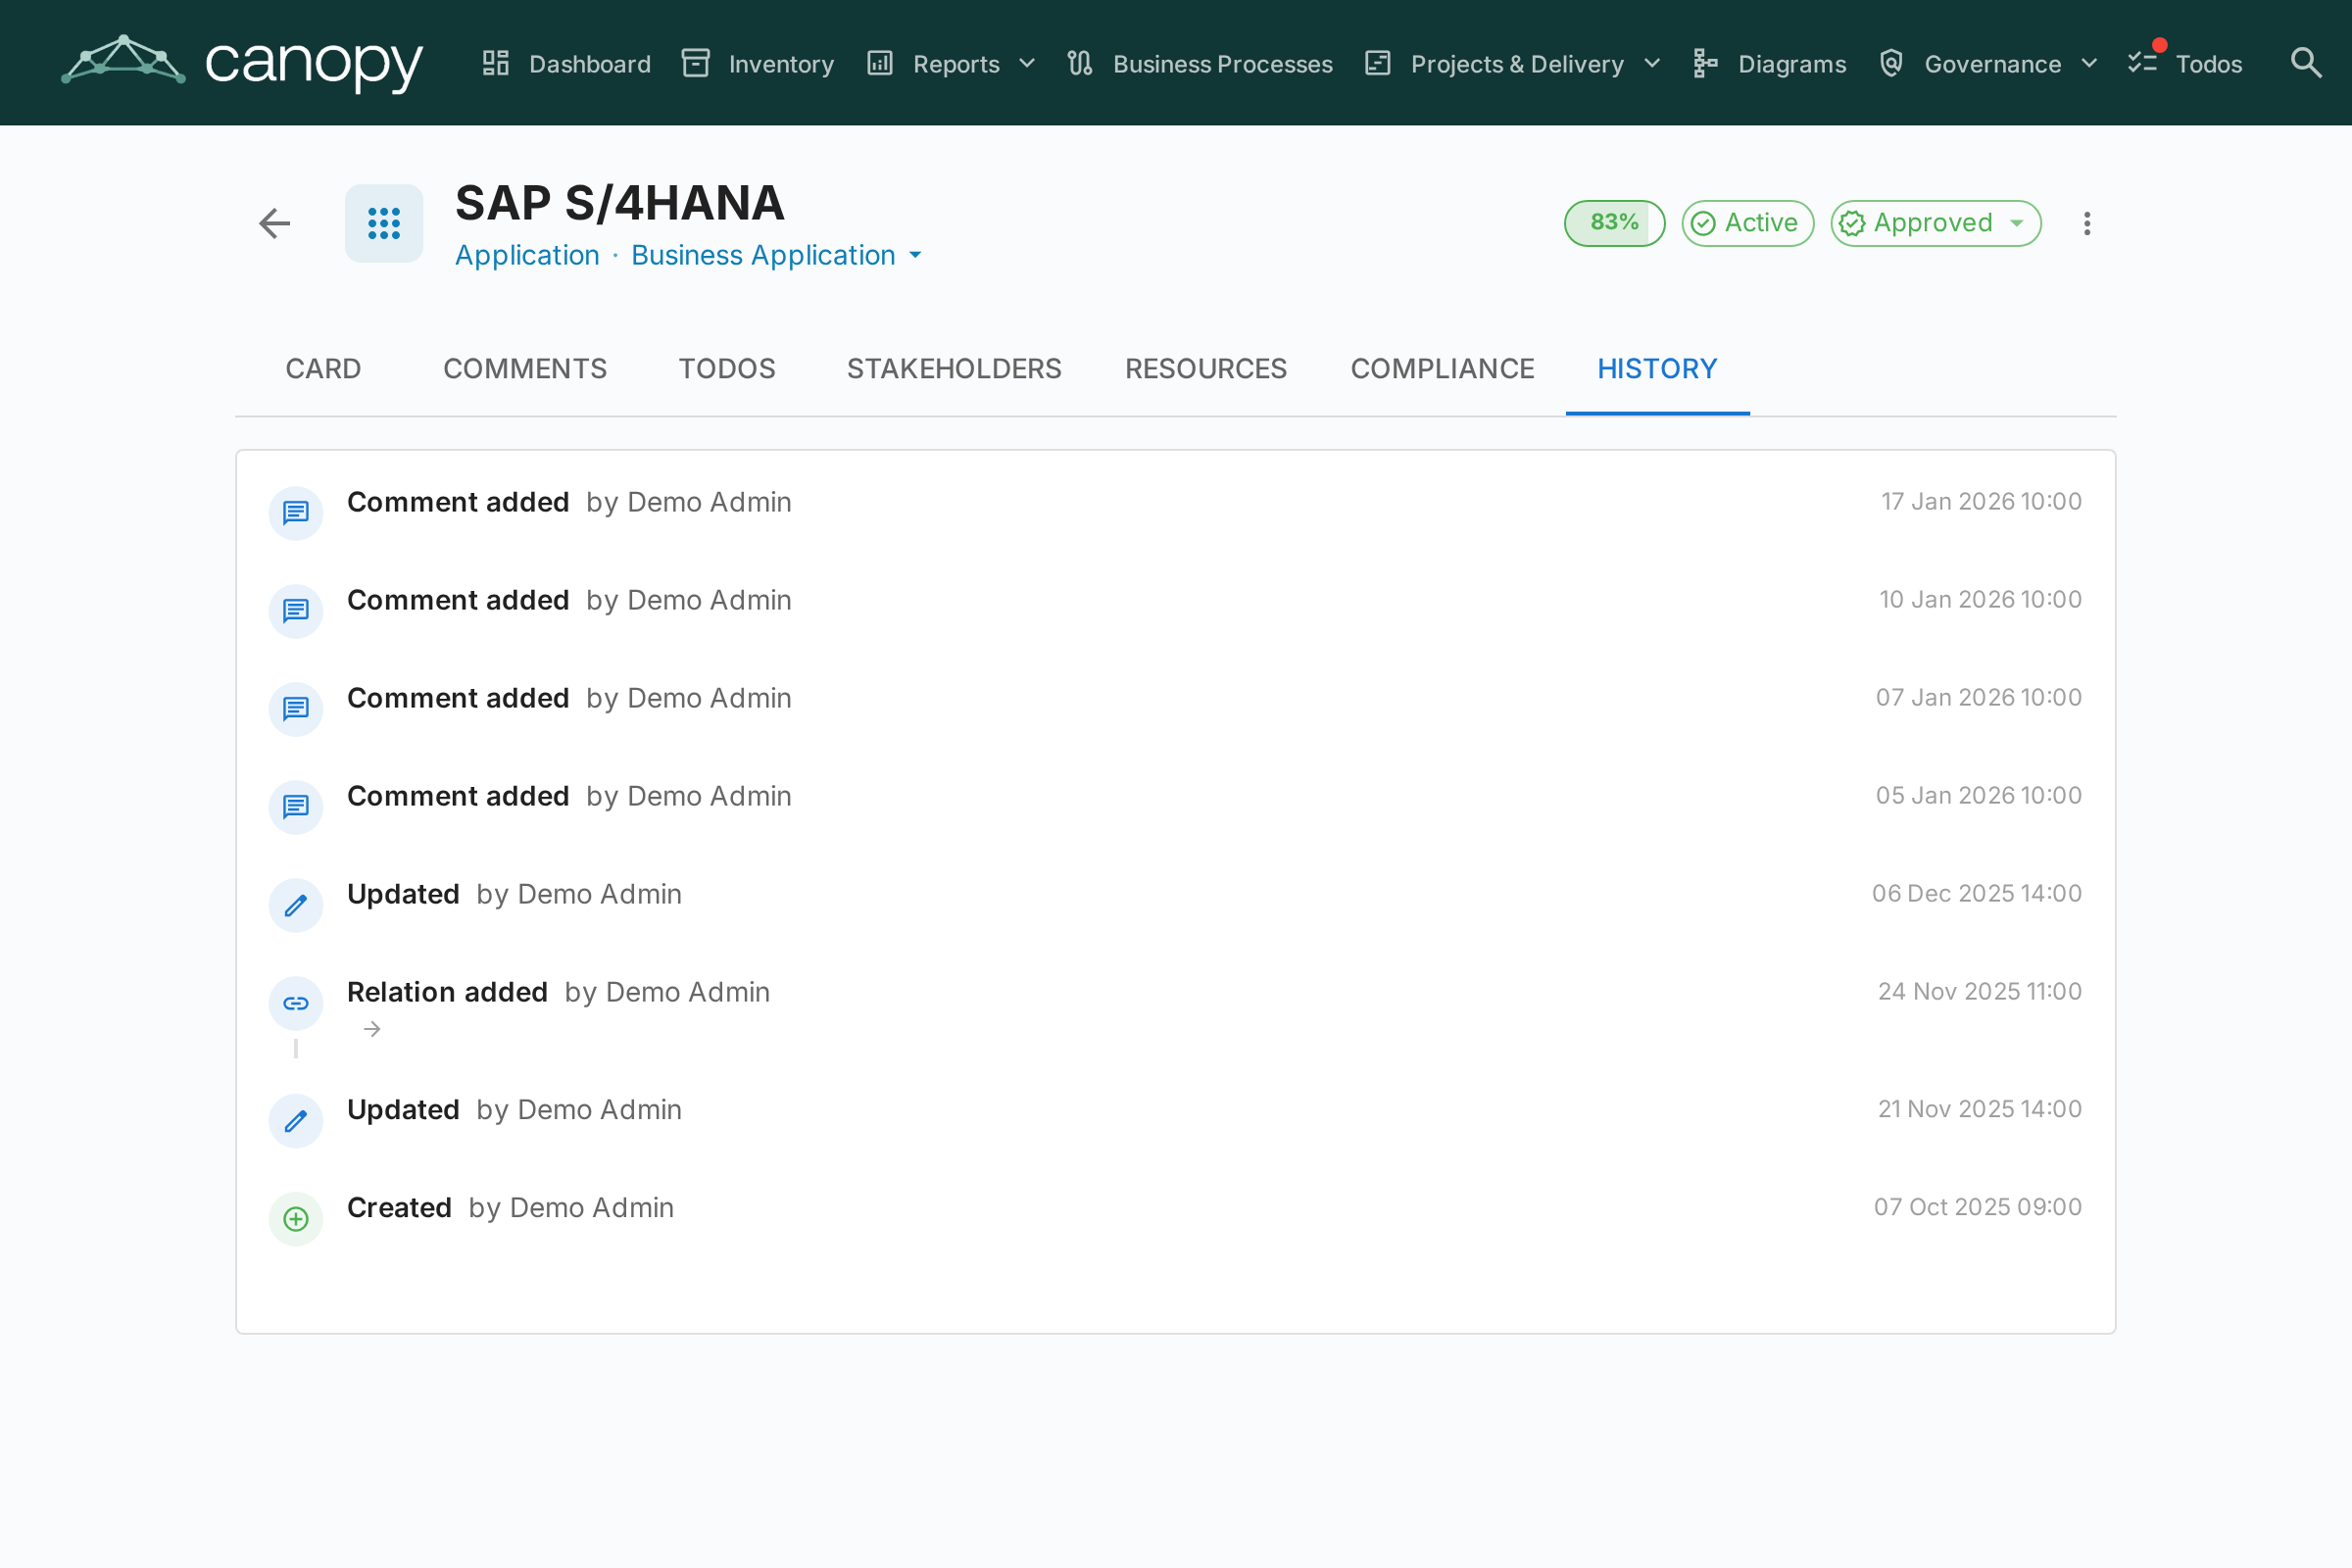View the STAKEHOLDERS tab
The image size is (2352, 1568).
[x=954, y=369]
